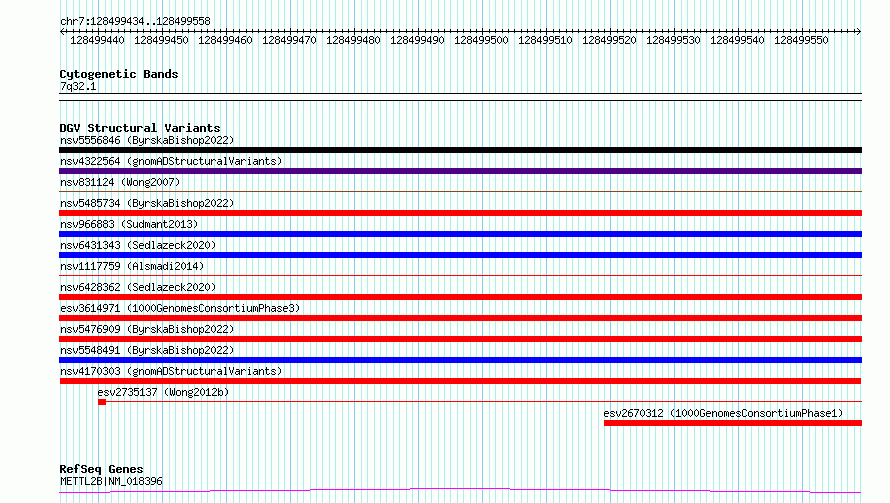The height and width of the screenshot is (503, 890).
Task: Click ruler position 128499480
Action: (x=353, y=40)
